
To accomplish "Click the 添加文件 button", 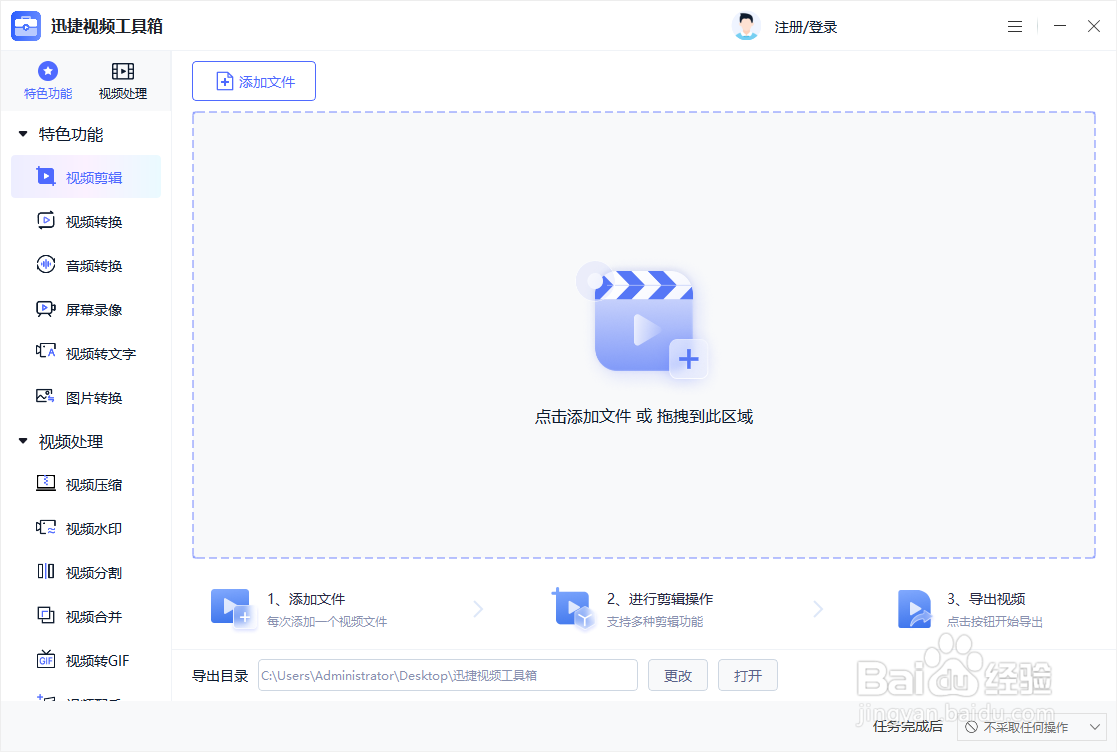I will coord(254,81).
